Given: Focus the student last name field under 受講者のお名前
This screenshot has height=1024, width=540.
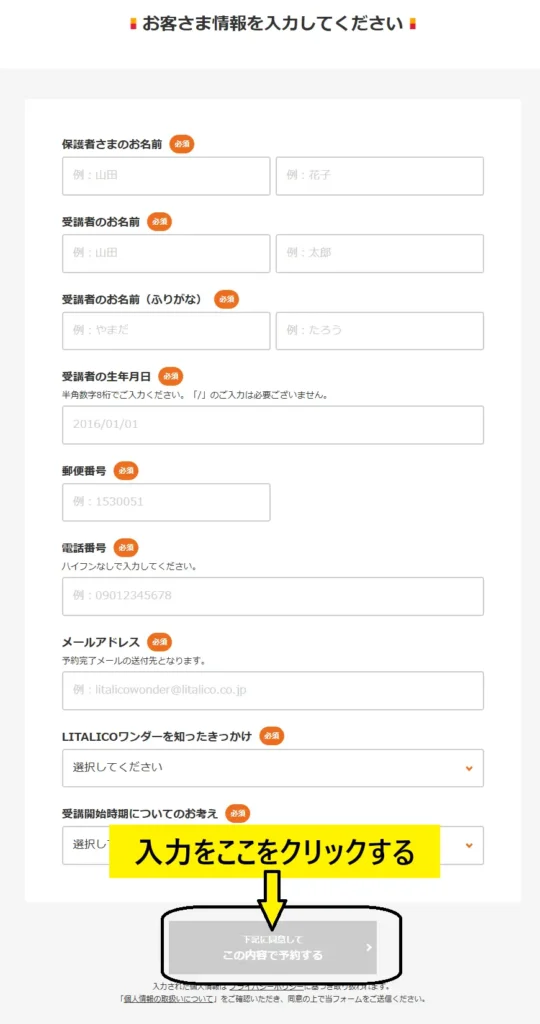Looking at the screenshot, I should click(166, 253).
